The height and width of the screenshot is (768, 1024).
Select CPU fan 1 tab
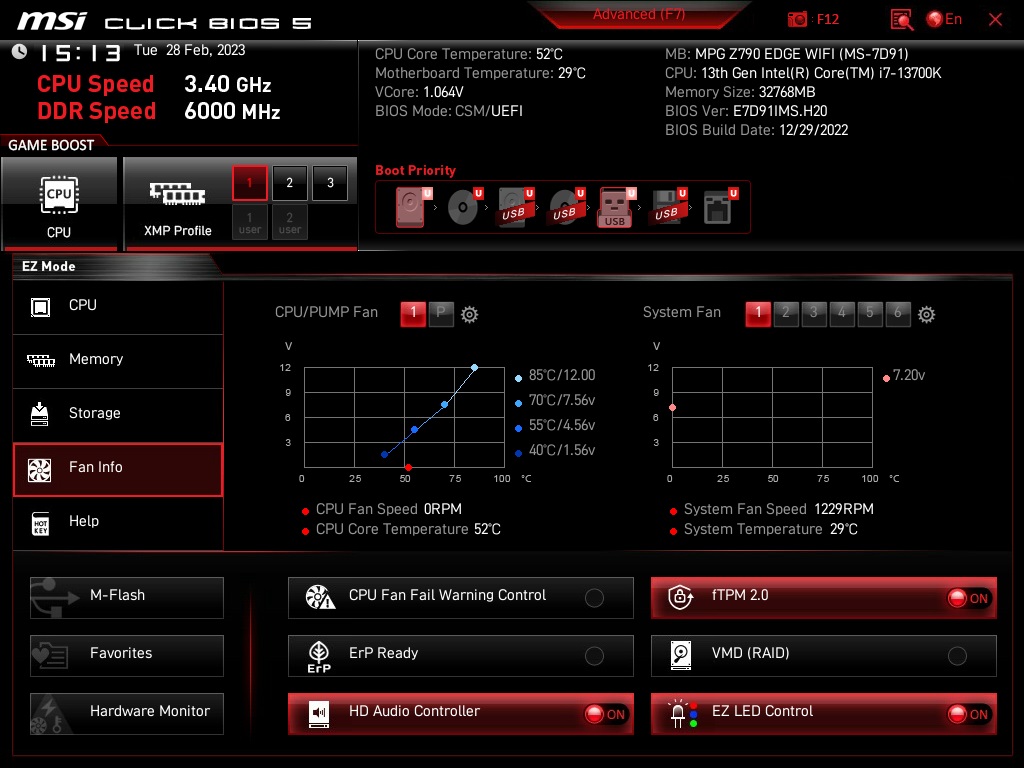coord(413,313)
